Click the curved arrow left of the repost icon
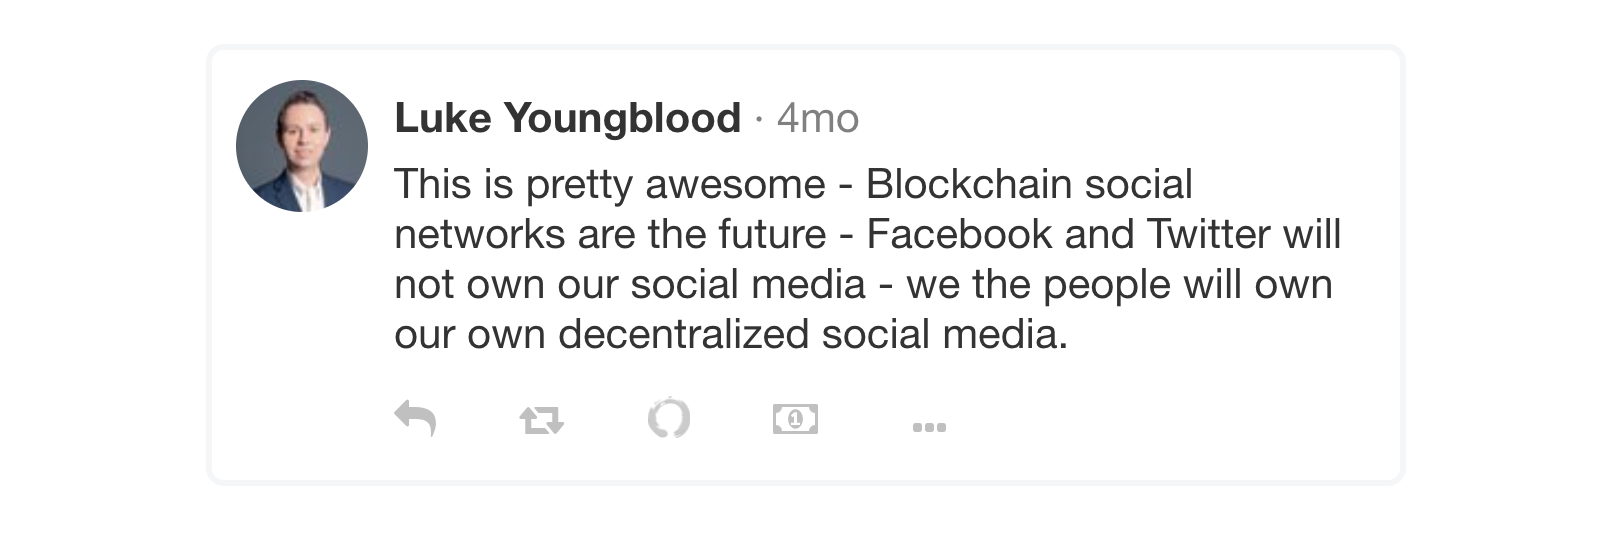 (x=415, y=418)
